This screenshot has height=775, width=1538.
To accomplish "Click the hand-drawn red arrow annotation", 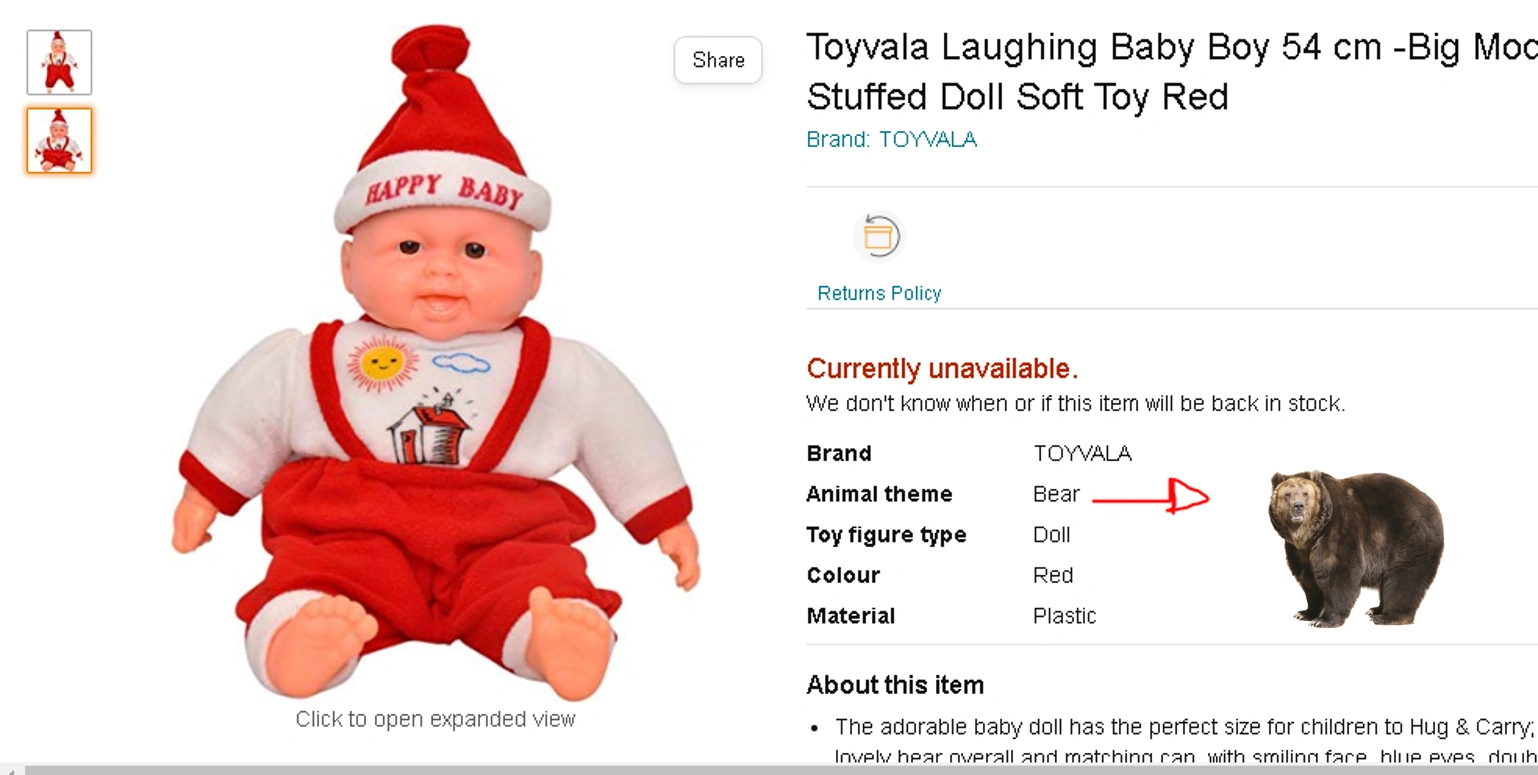I will point(1152,497).
